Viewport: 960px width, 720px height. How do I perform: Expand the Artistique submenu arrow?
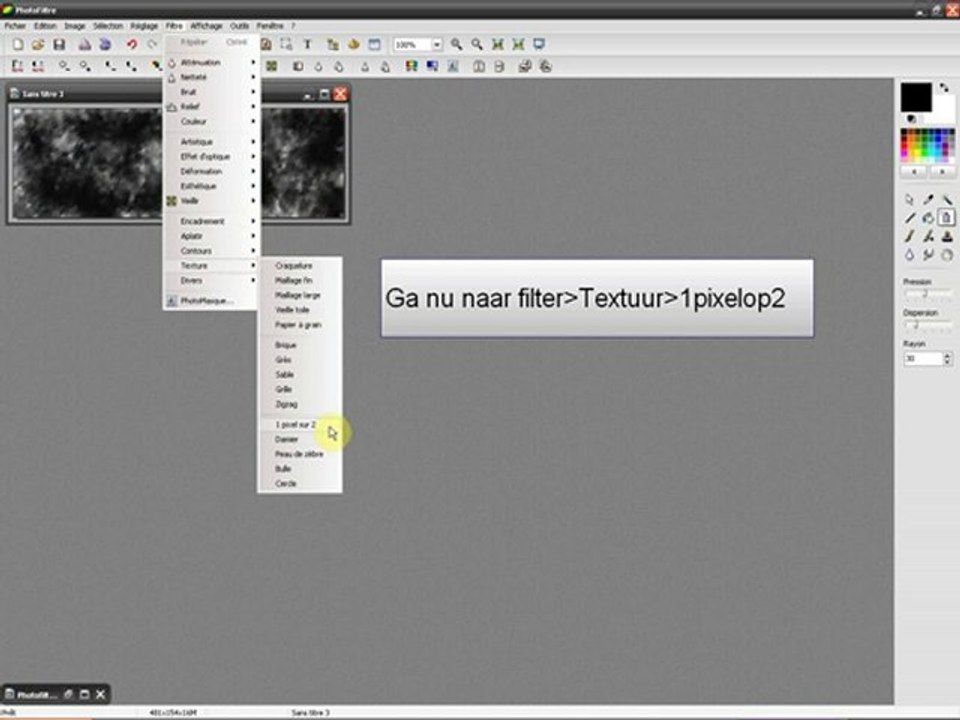click(253, 141)
